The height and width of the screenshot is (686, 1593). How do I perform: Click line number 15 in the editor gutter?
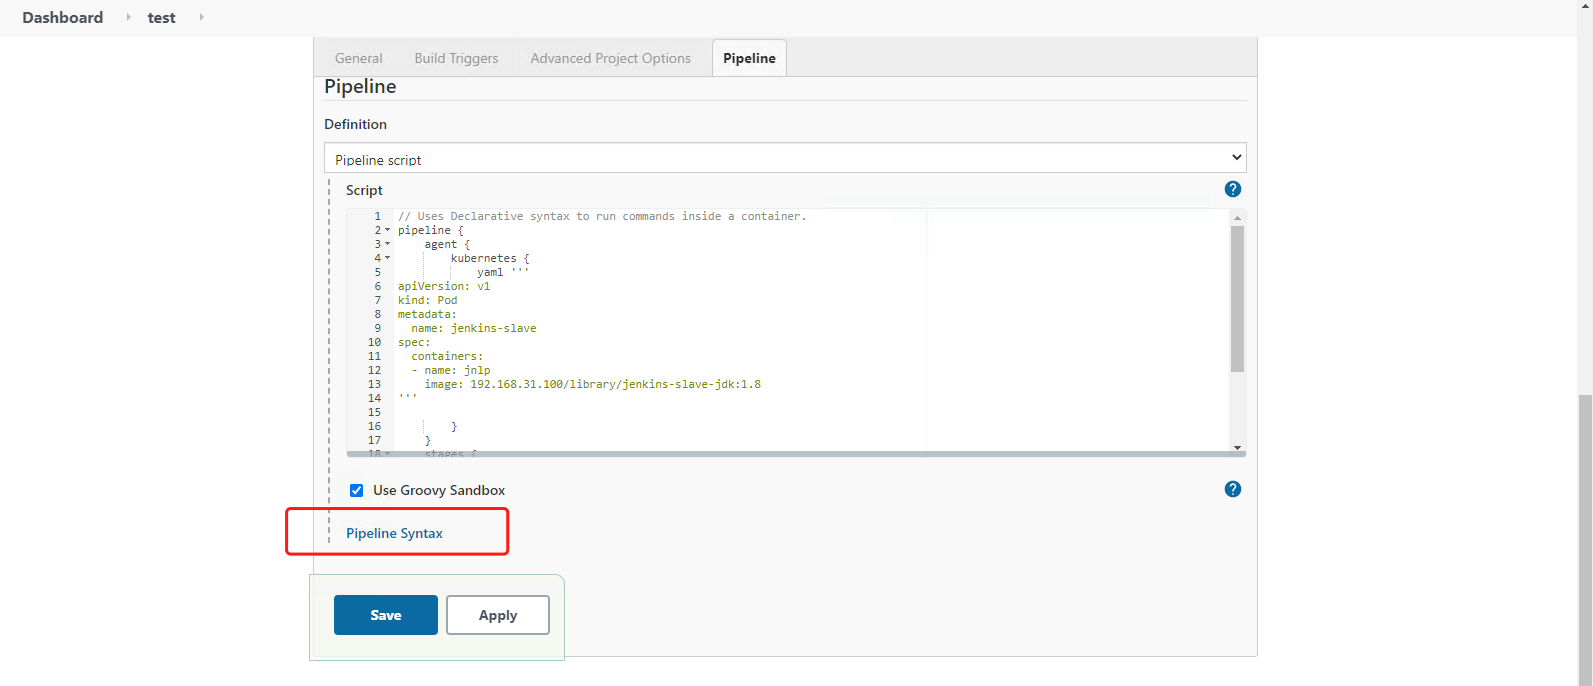click(x=374, y=412)
